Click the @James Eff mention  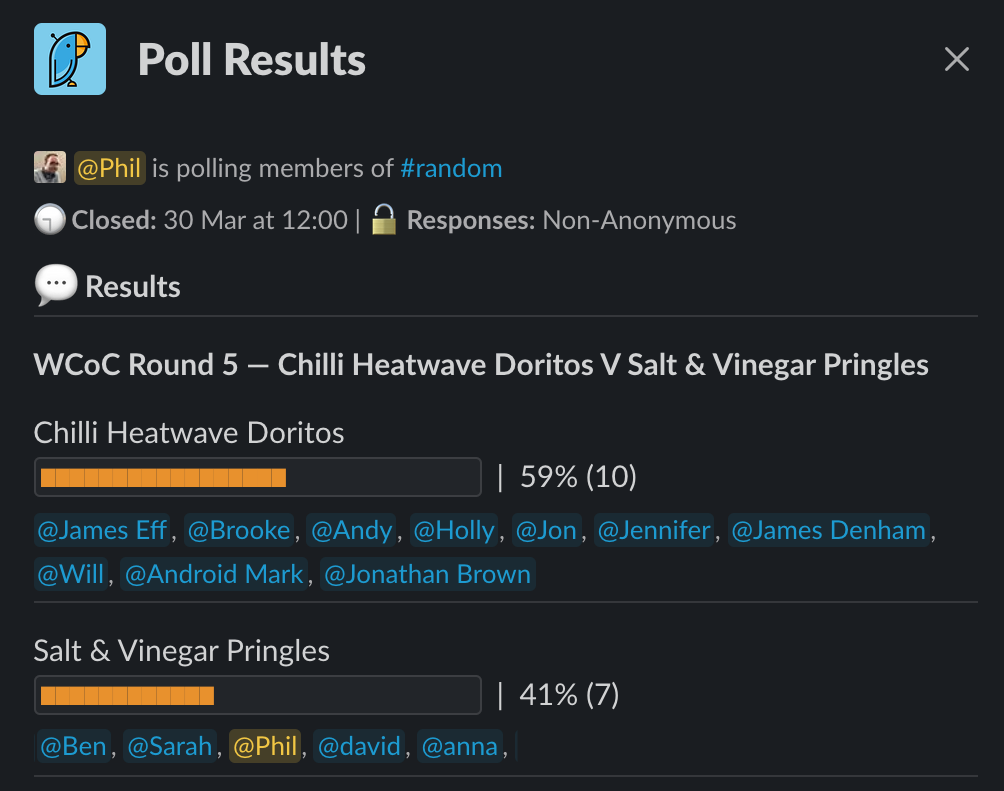[x=101, y=530]
